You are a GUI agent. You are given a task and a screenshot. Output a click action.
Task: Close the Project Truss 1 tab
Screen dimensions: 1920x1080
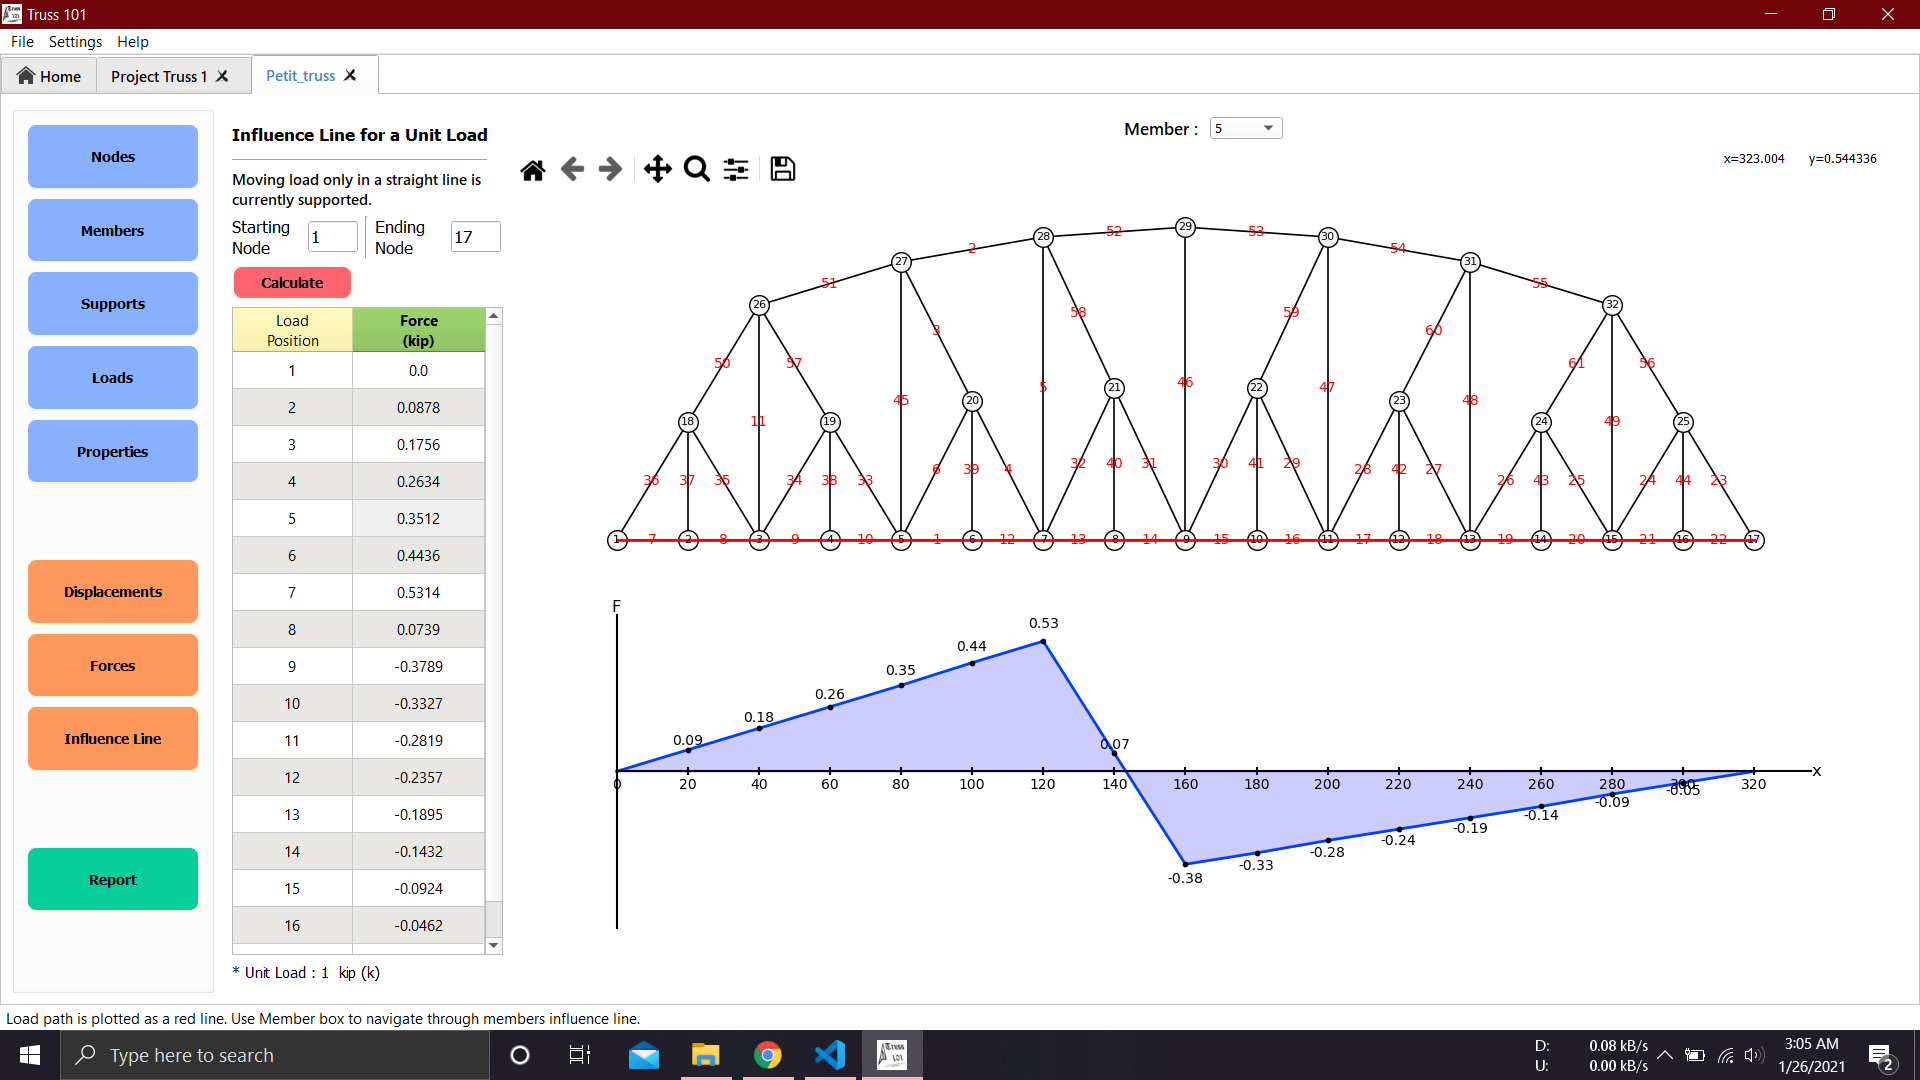(x=223, y=77)
